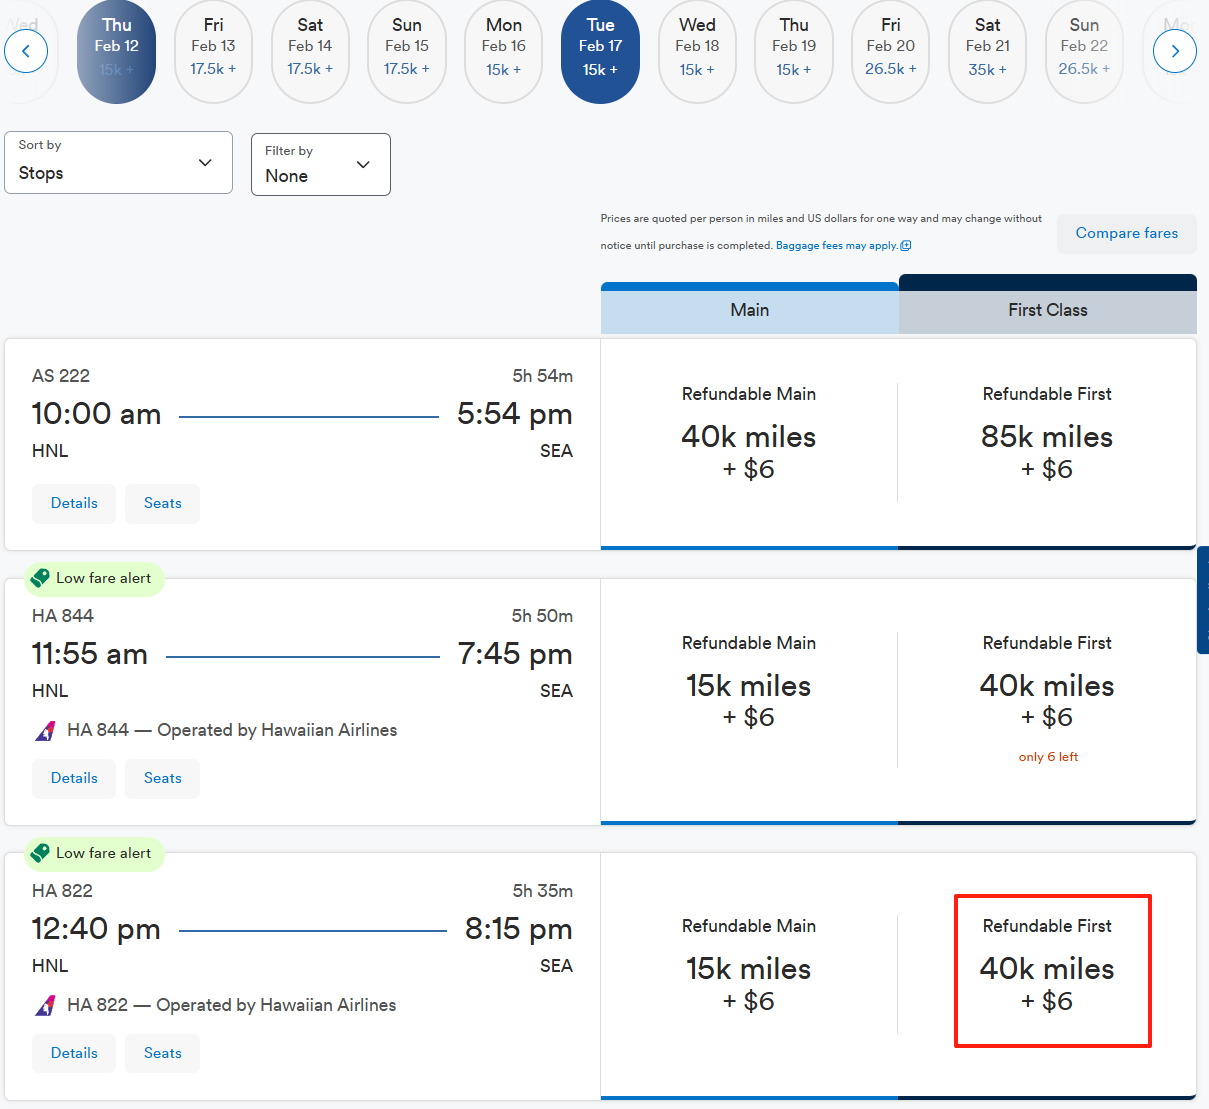Choose HA 844 Refundable First 40k miles
The height and width of the screenshot is (1109, 1209).
pos(1047,700)
